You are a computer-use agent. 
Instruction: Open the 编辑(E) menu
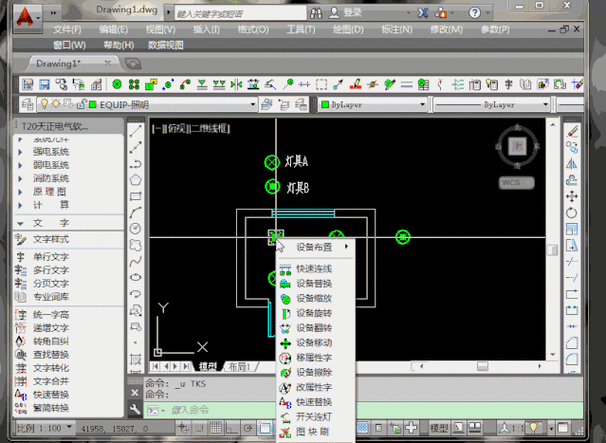point(113,30)
